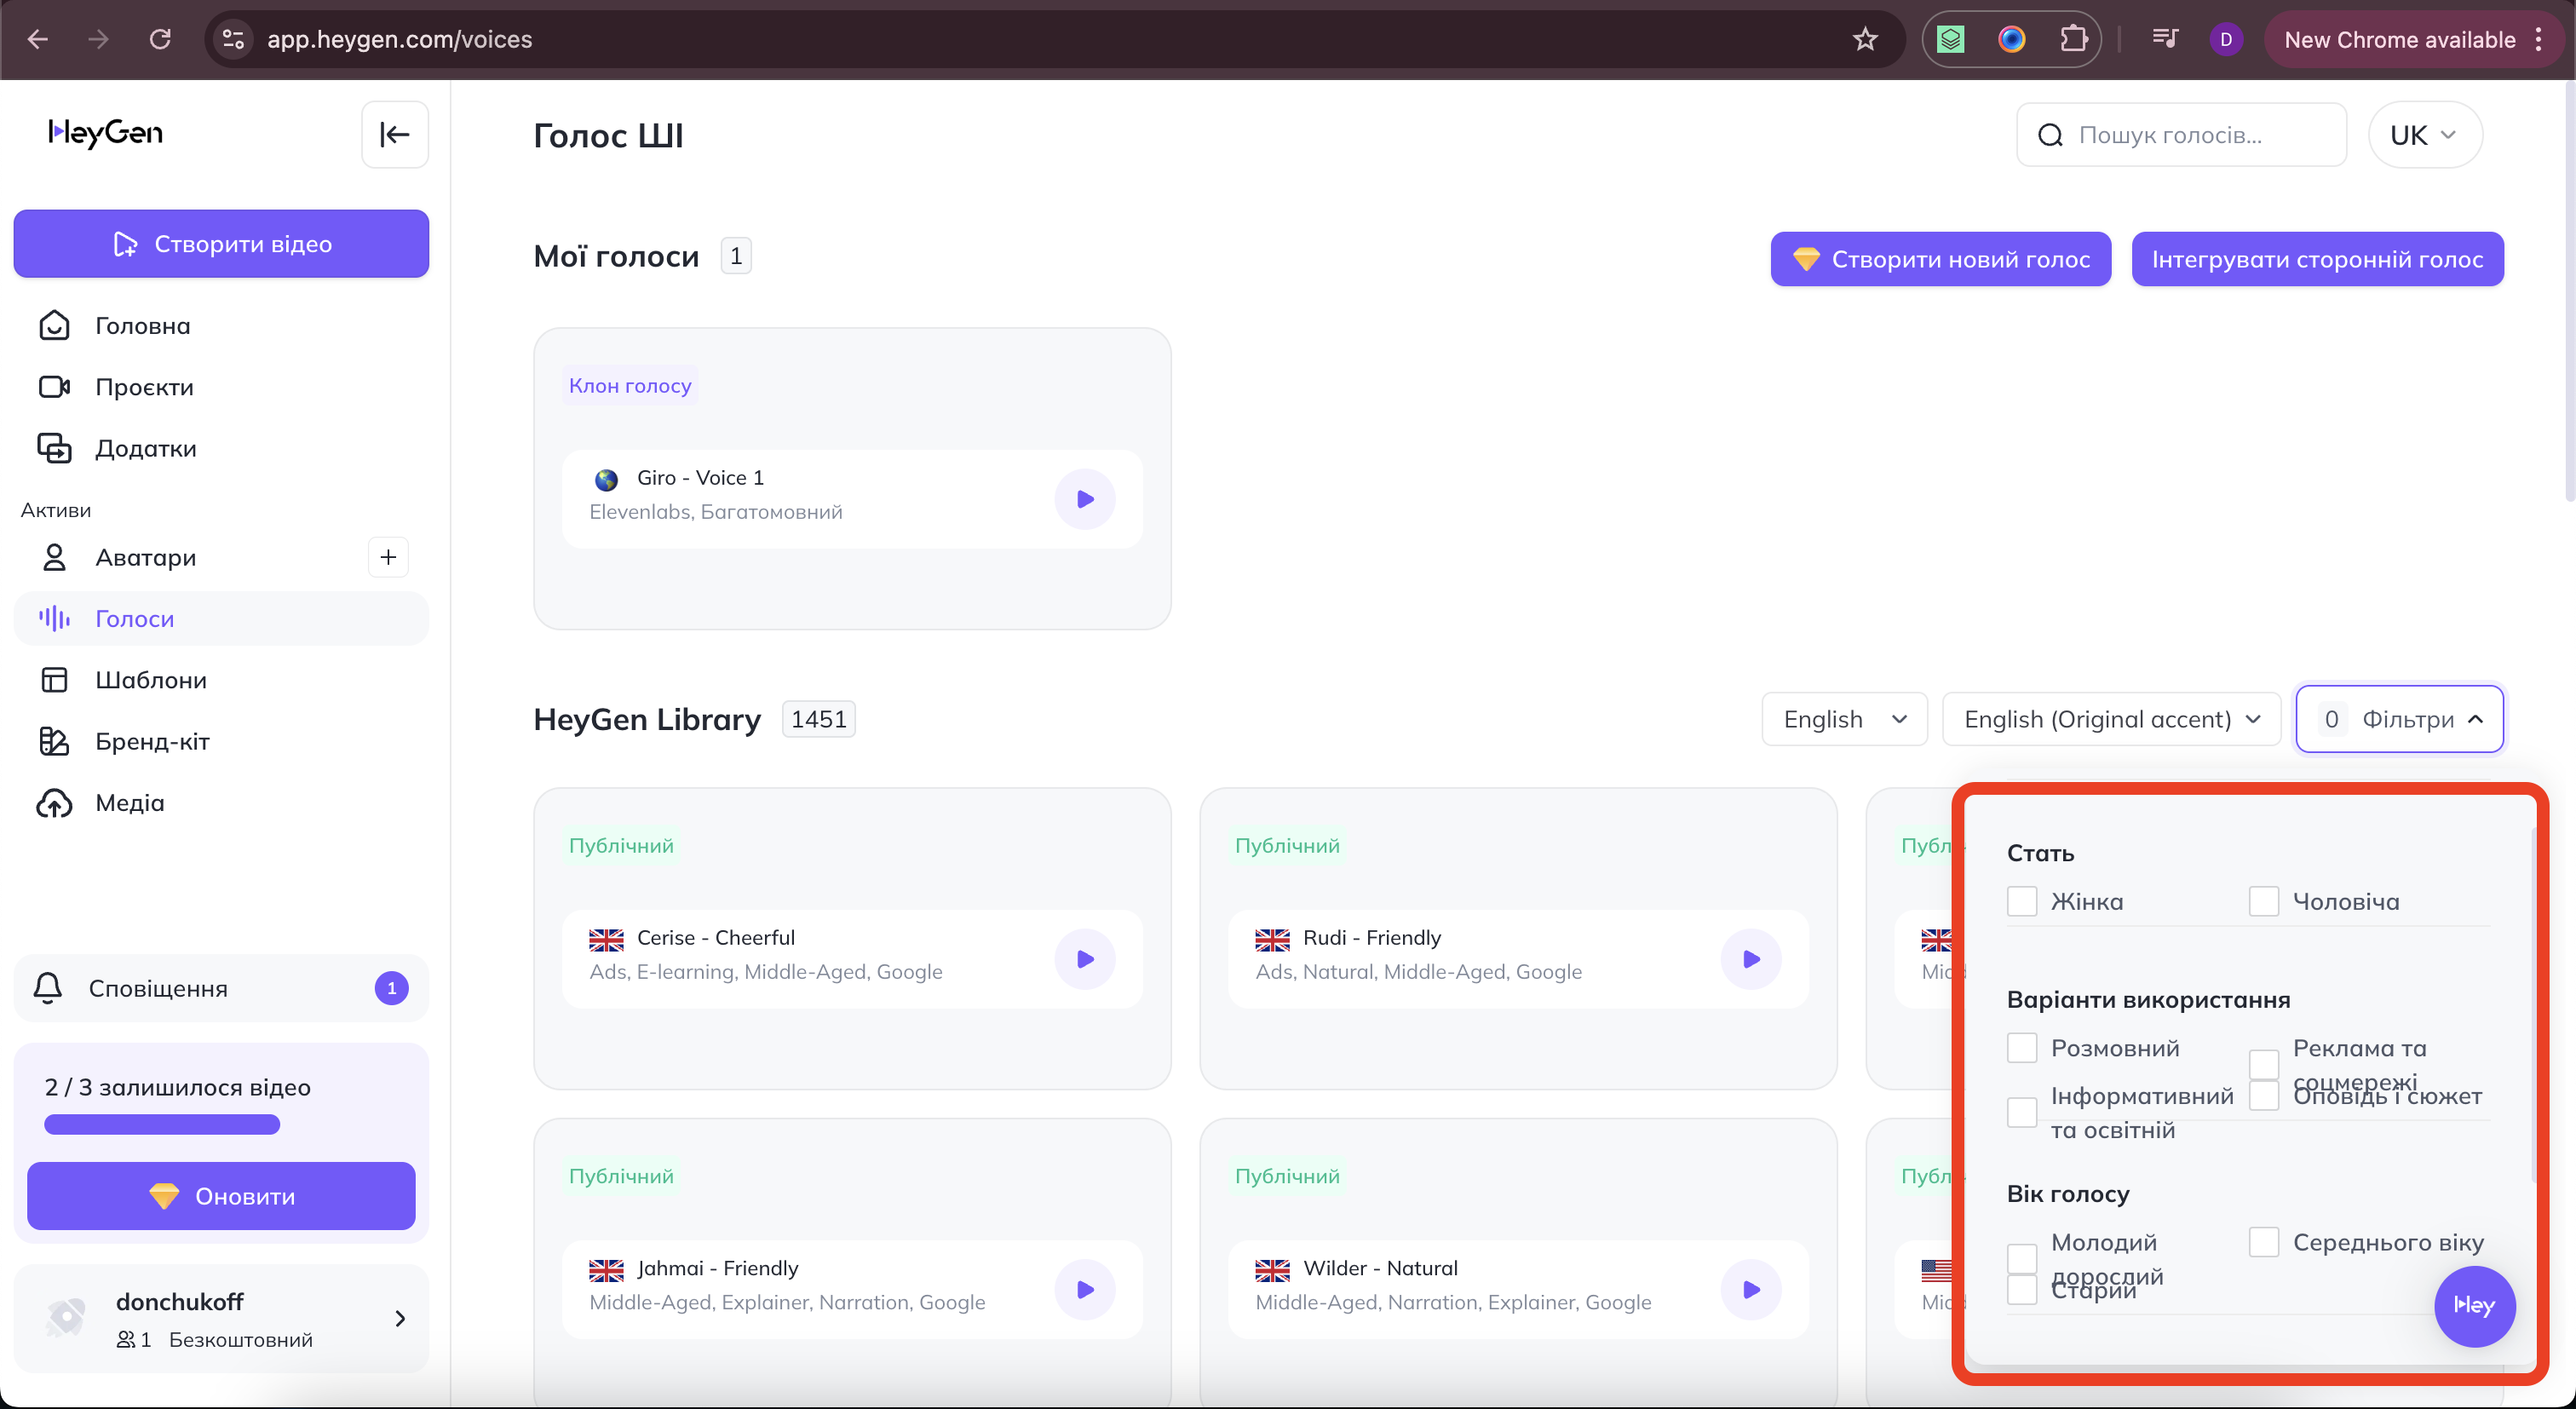Open the Сповіщення notifications panel
Screen dimensions: 2576x1409
click(221, 988)
